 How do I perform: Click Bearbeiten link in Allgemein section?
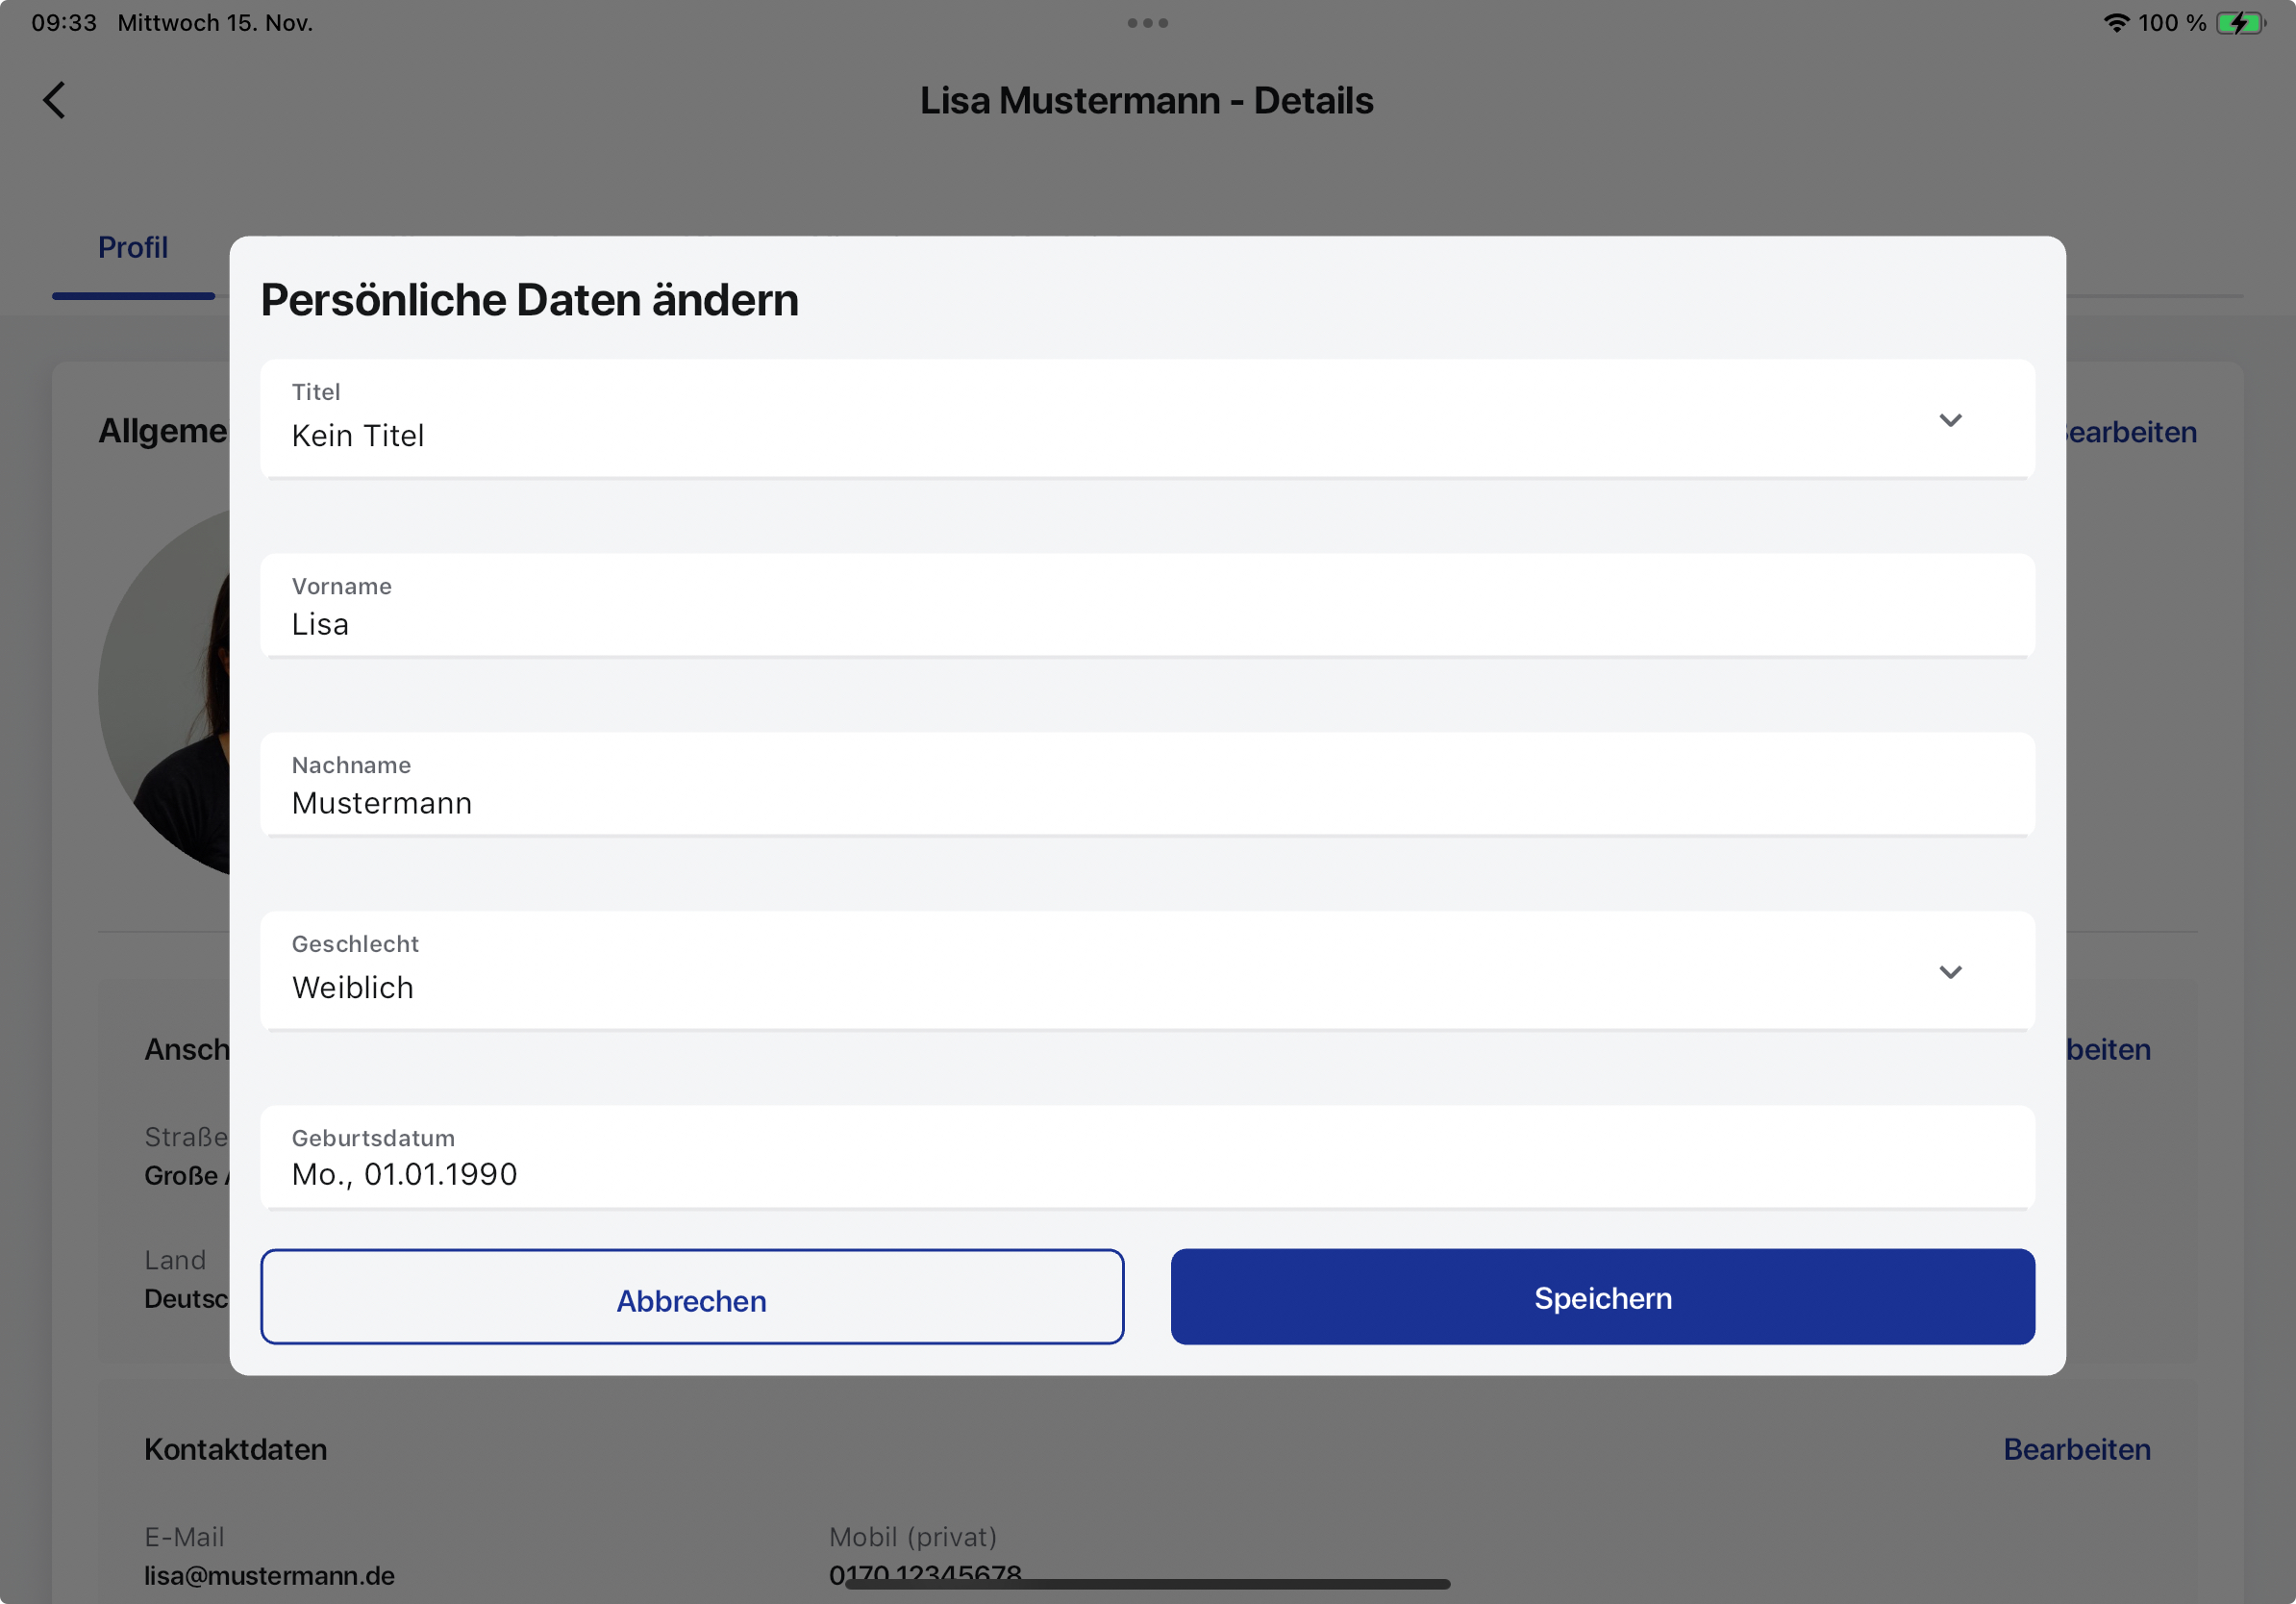point(2131,432)
